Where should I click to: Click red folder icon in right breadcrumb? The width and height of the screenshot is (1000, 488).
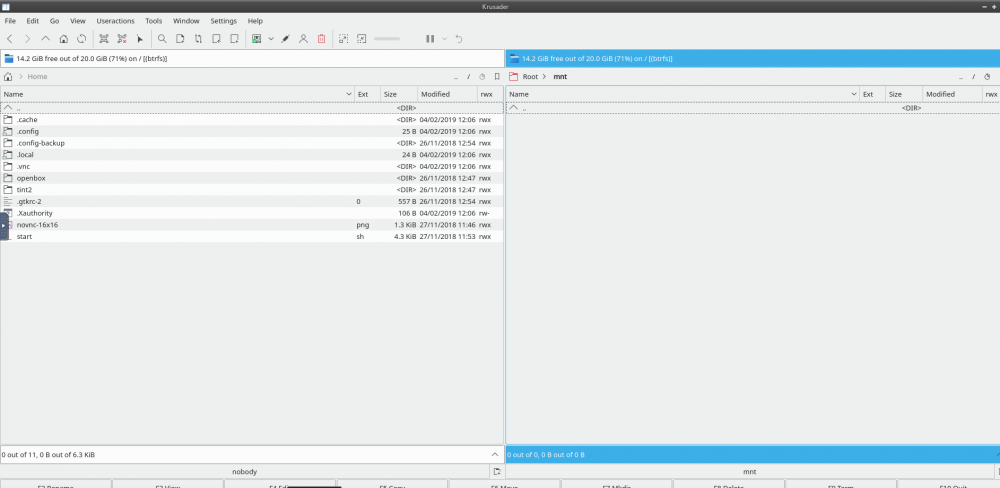pos(513,77)
